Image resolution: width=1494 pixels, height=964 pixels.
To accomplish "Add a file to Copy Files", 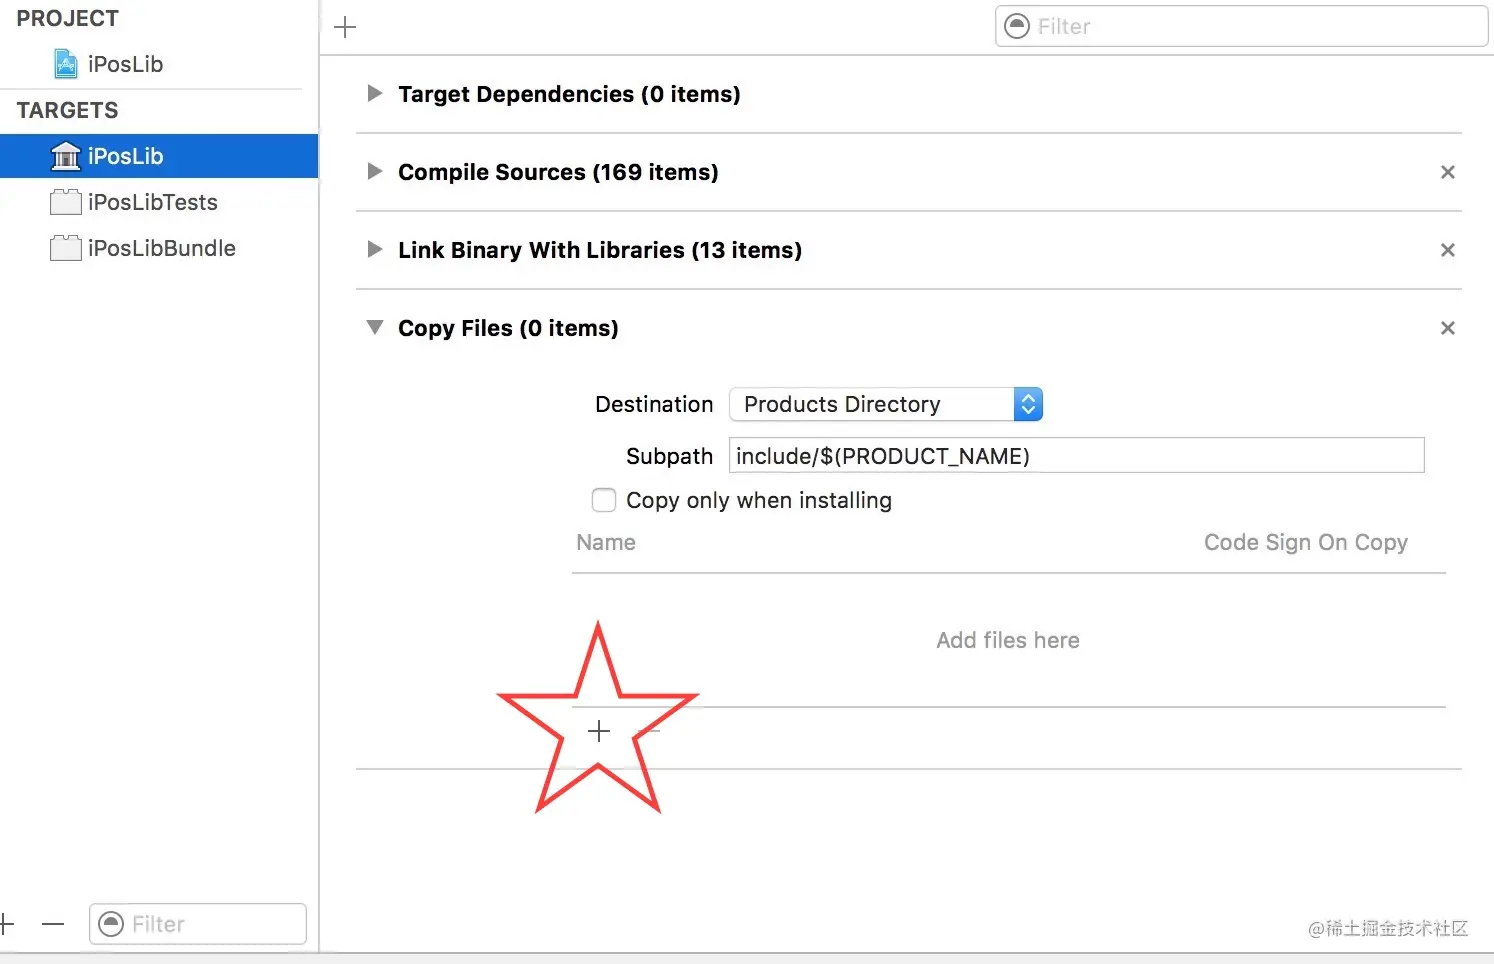I will (599, 731).
